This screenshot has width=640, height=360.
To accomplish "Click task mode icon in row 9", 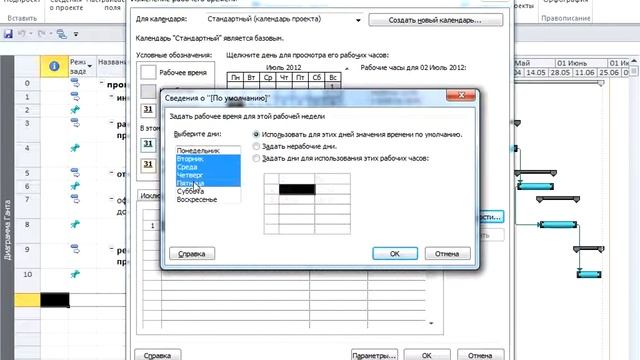I will [x=75, y=249].
